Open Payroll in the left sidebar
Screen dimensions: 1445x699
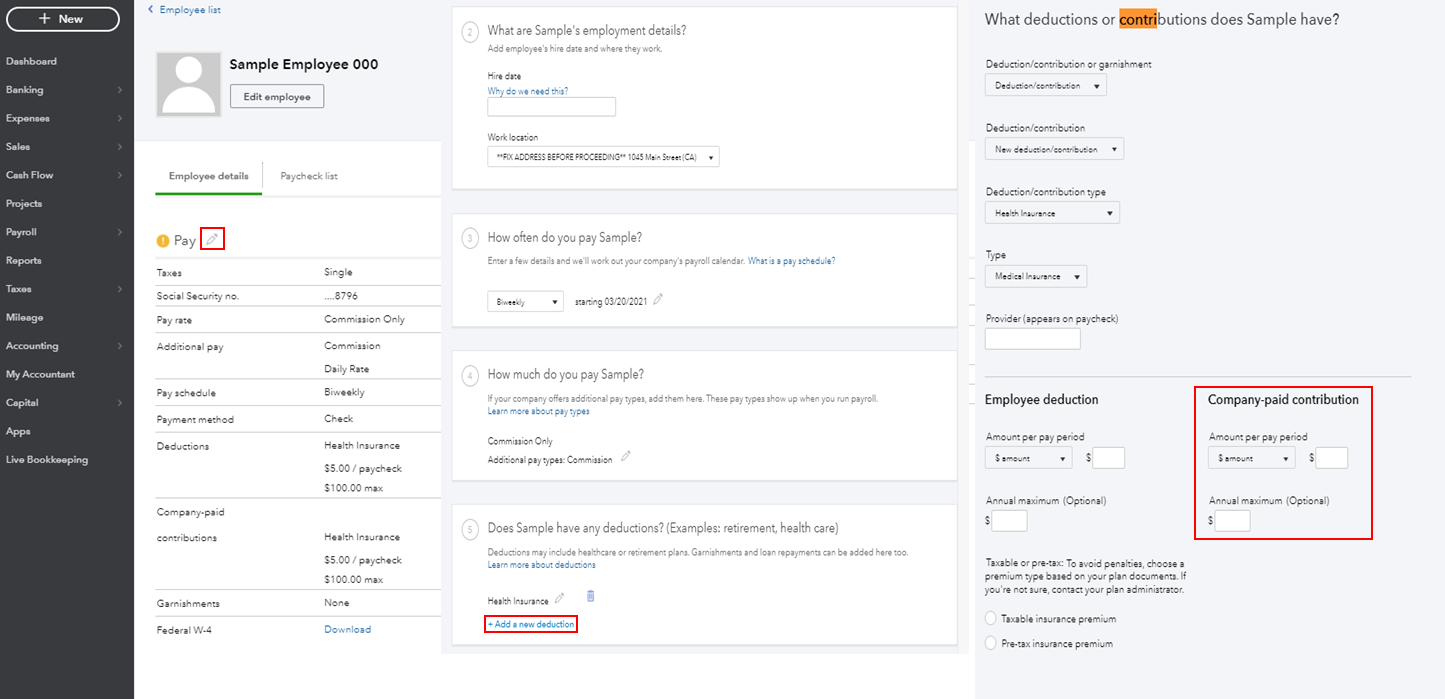22,232
